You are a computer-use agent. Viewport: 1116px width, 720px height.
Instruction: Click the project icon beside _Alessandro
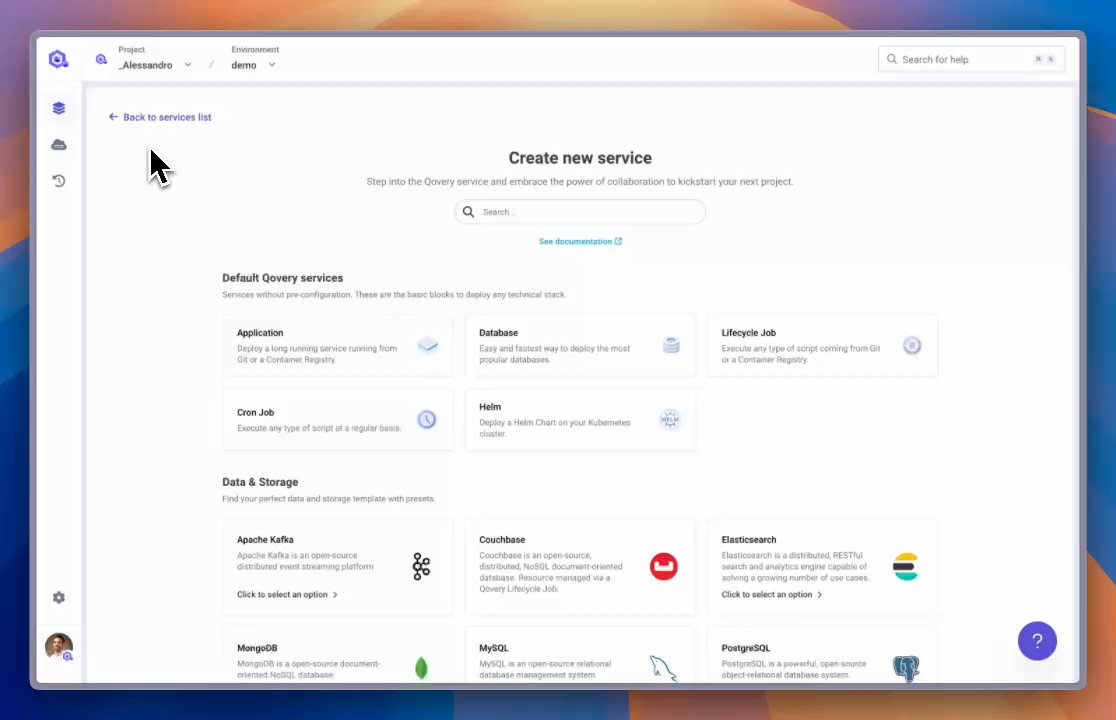pyautogui.click(x=101, y=59)
